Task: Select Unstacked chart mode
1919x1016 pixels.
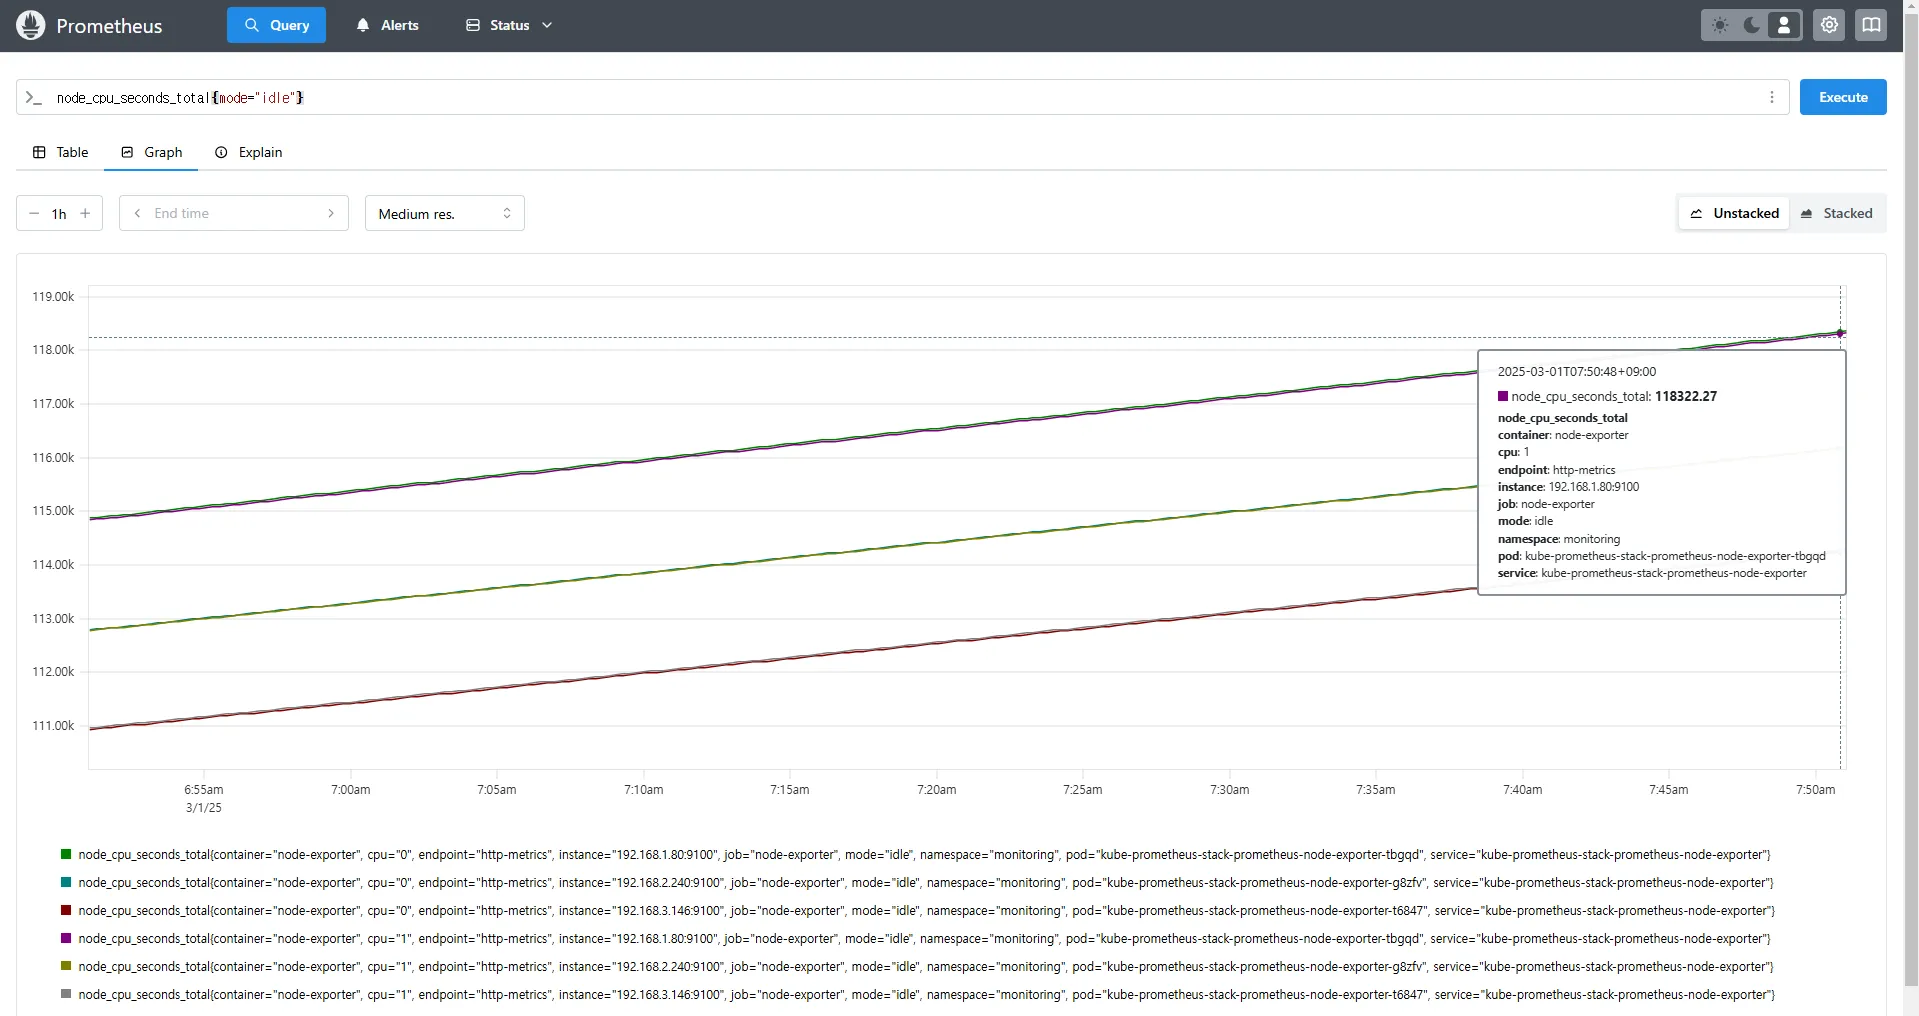Action: 1734,213
